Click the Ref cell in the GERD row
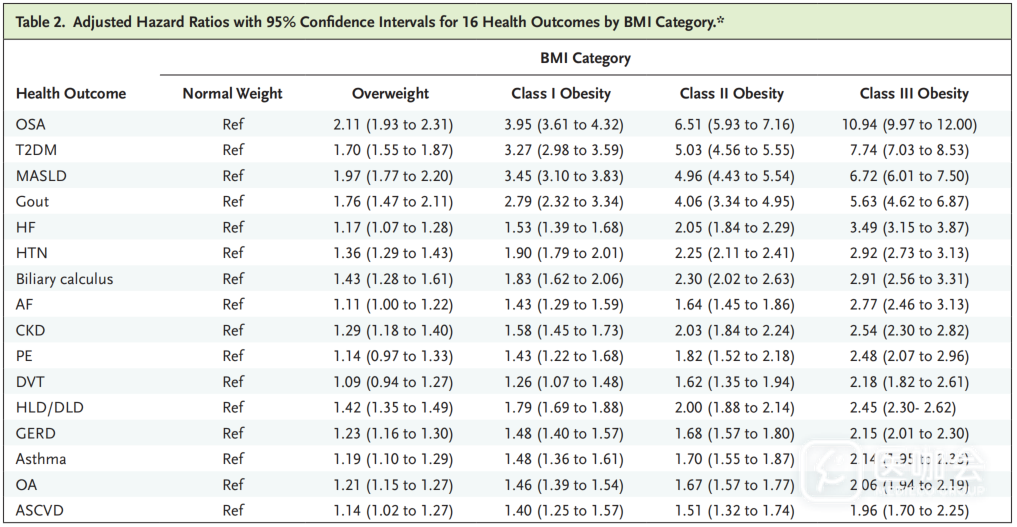This screenshot has width=1017, height=527. tap(233, 433)
